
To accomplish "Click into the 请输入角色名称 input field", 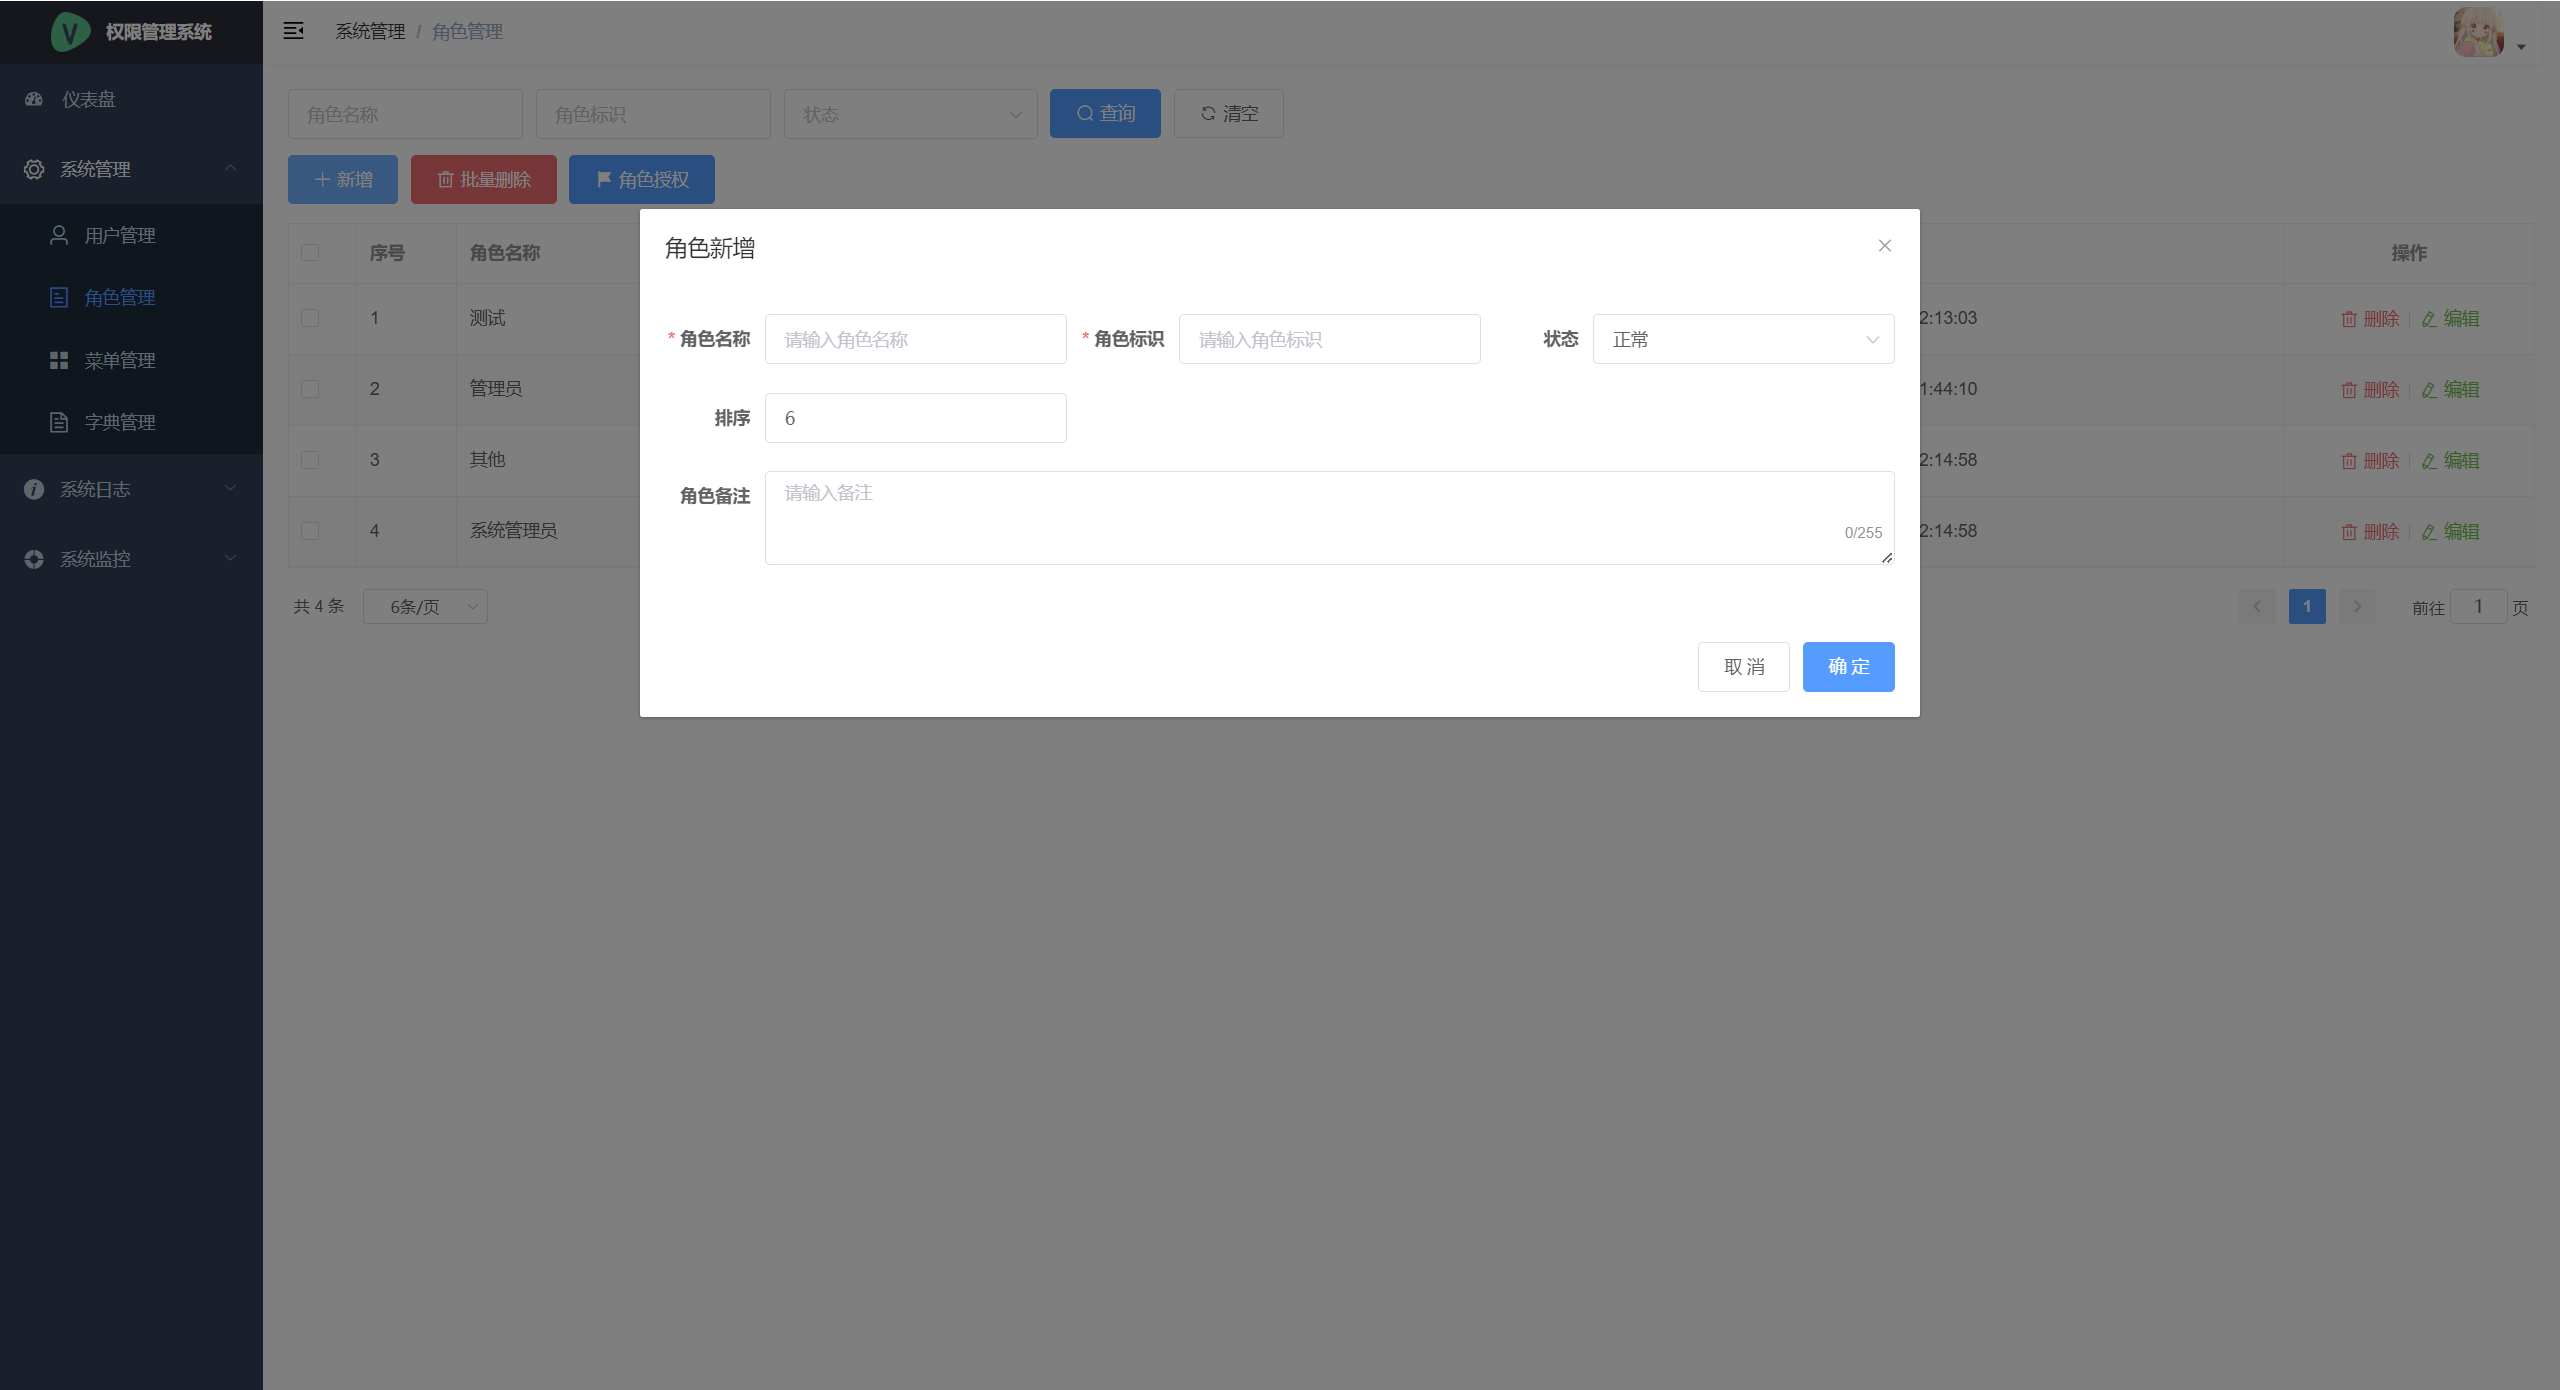I will [x=915, y=340].
